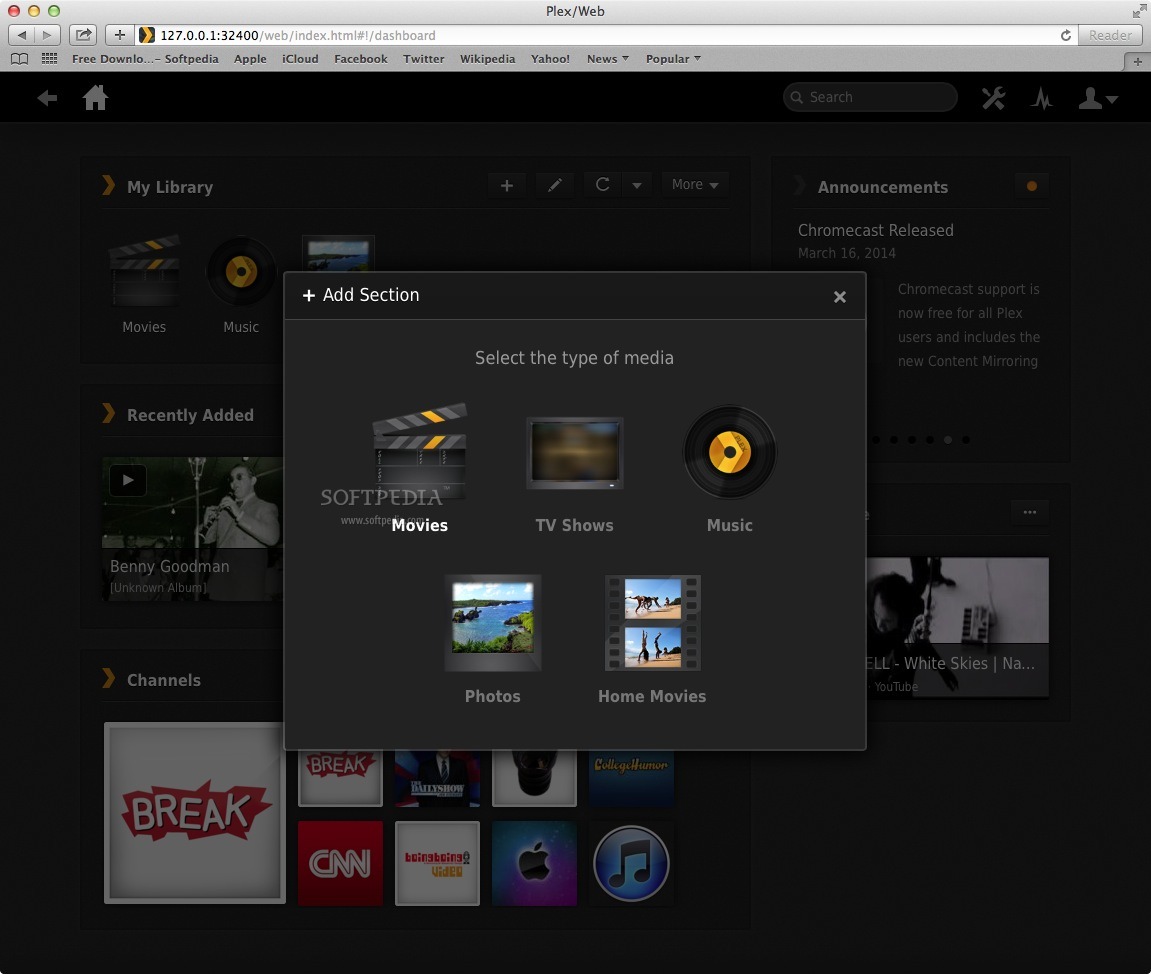Add a library section plus button
Viewport: 1151px width, 974px height.
pos(506,185)
